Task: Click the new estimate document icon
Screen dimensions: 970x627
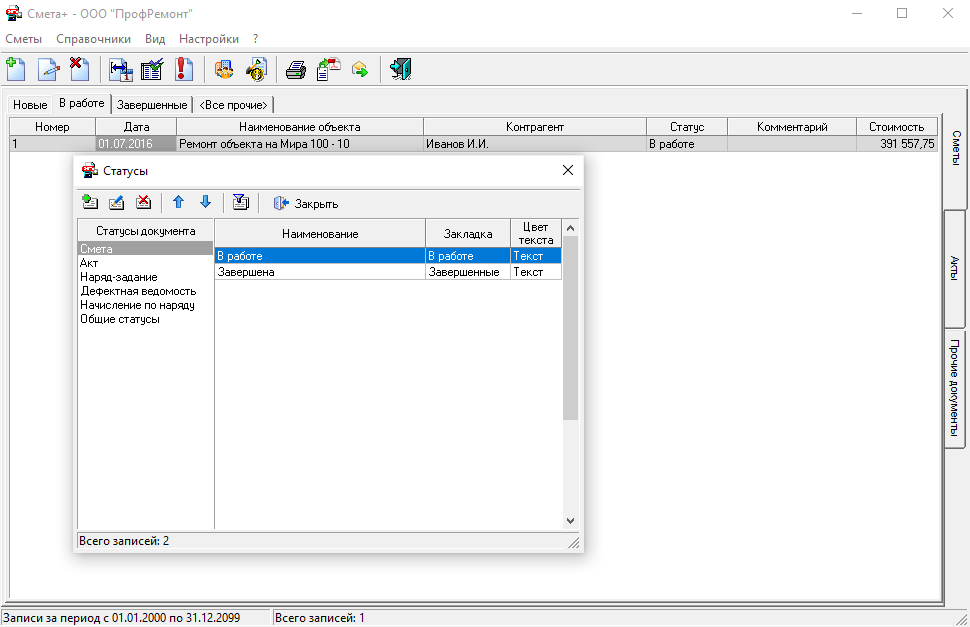Action: [17, 69]
